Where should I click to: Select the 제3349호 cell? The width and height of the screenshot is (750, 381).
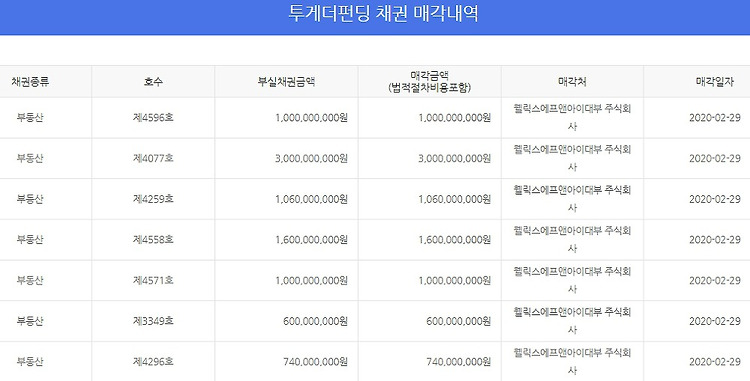153,321
